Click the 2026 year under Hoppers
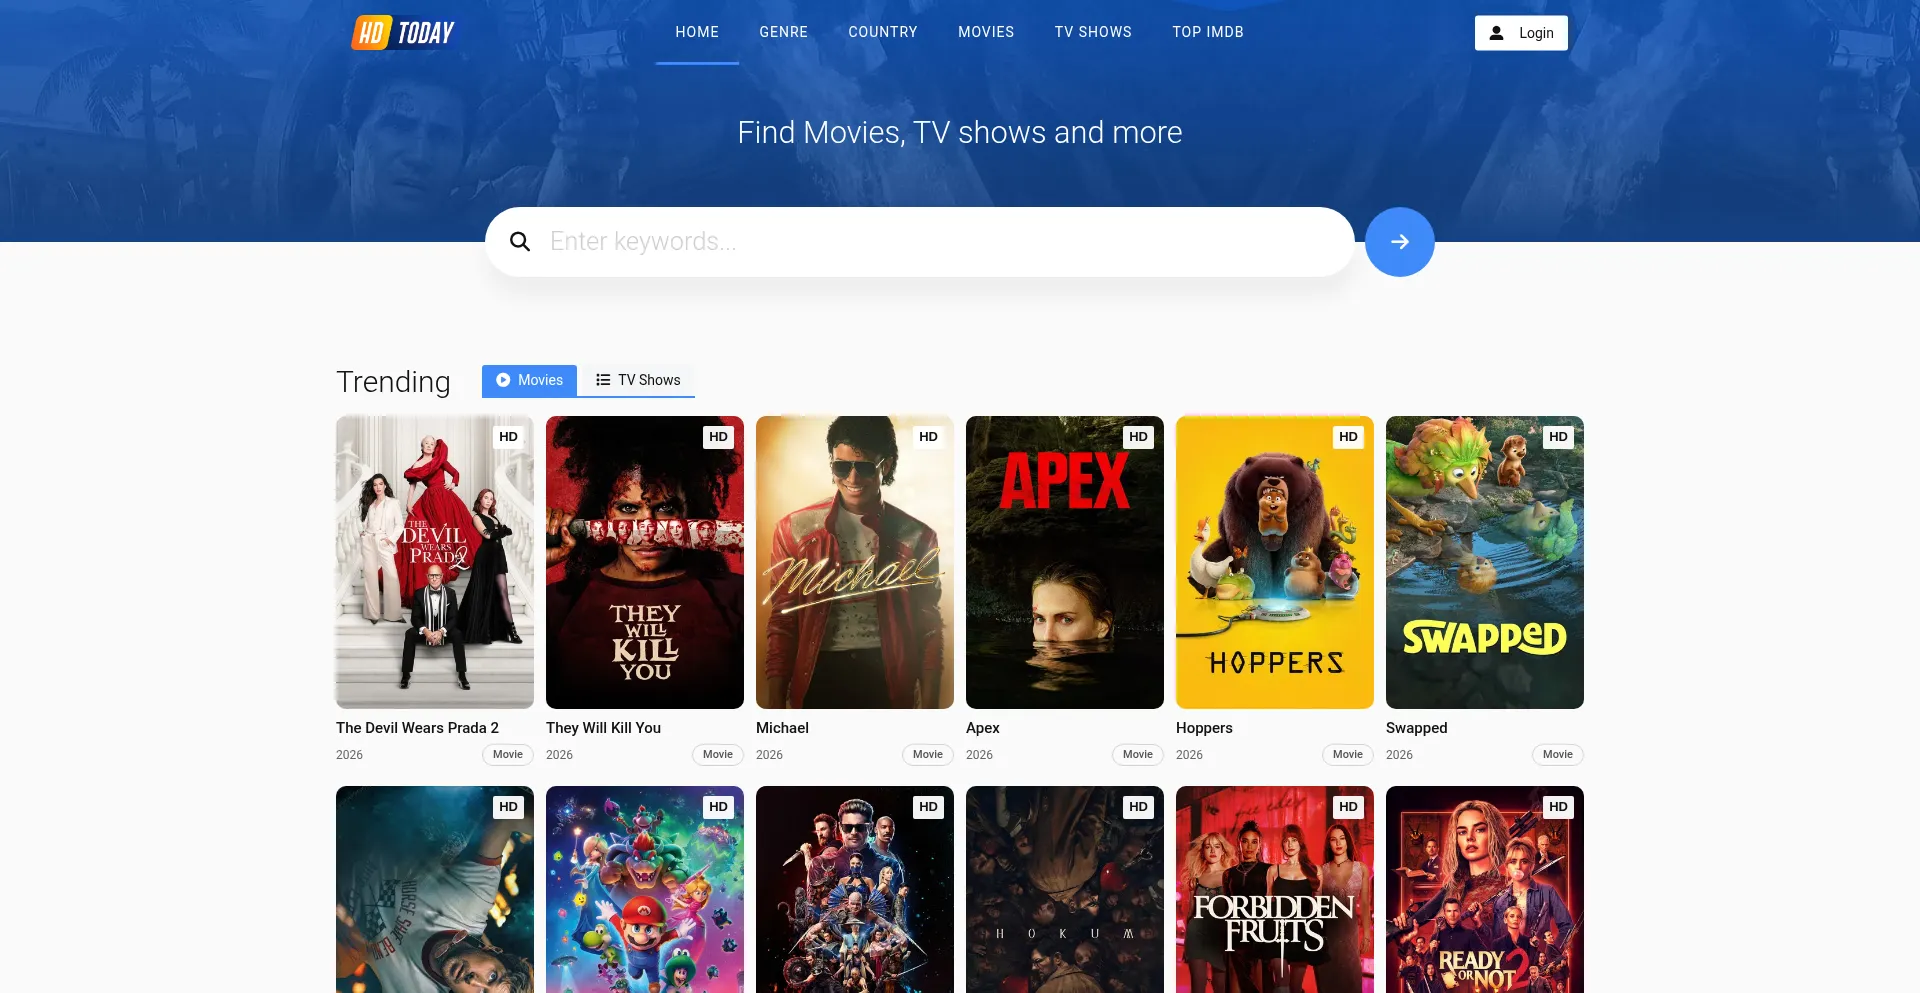The image size is (1920, 993). 1189,755
